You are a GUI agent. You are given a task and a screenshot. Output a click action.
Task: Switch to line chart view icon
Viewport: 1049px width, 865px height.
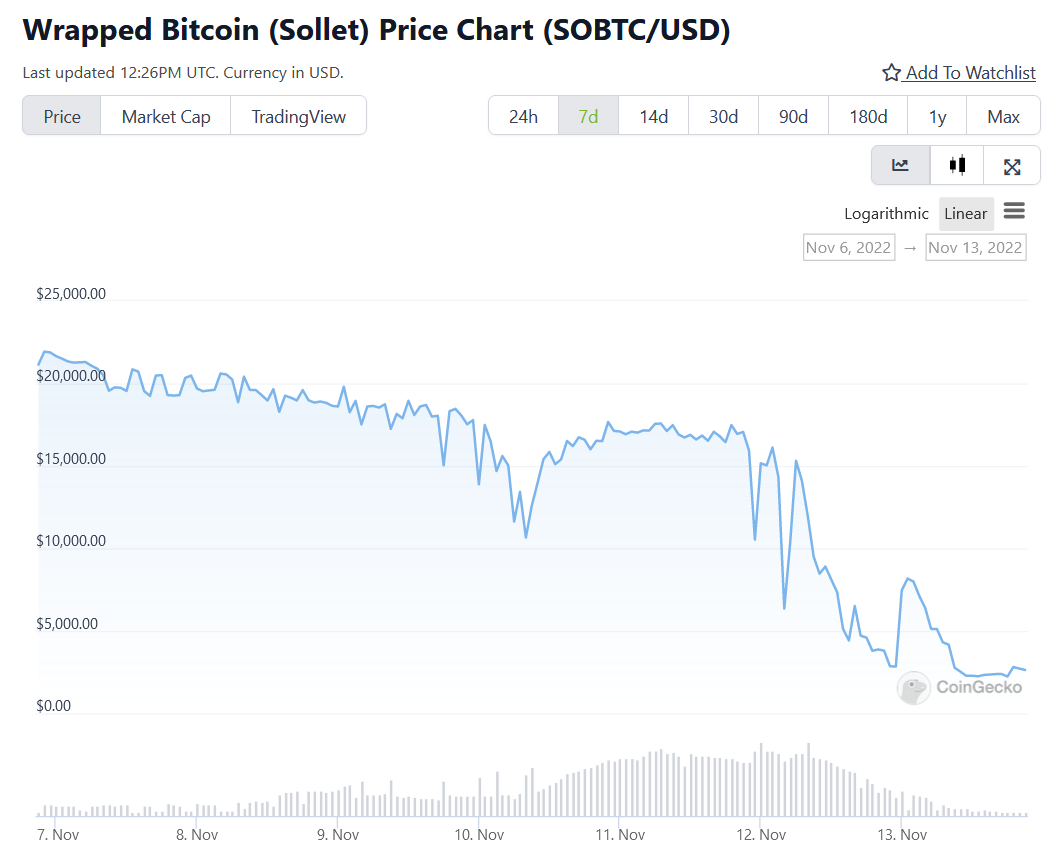(x=900, y=166)
